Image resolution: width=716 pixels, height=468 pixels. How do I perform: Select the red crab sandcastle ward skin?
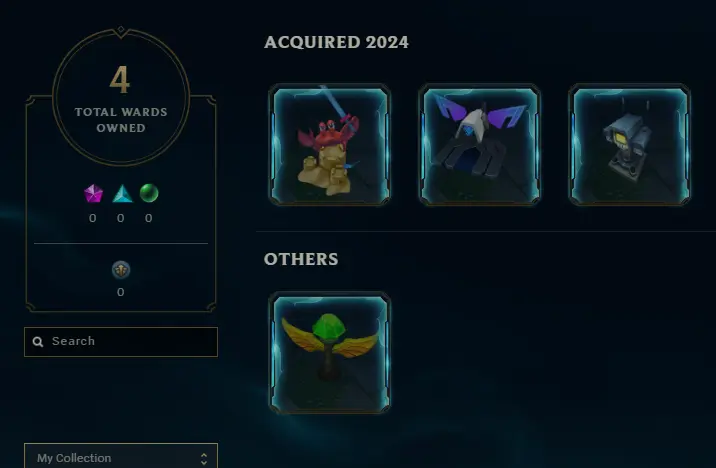pos(329,144)
